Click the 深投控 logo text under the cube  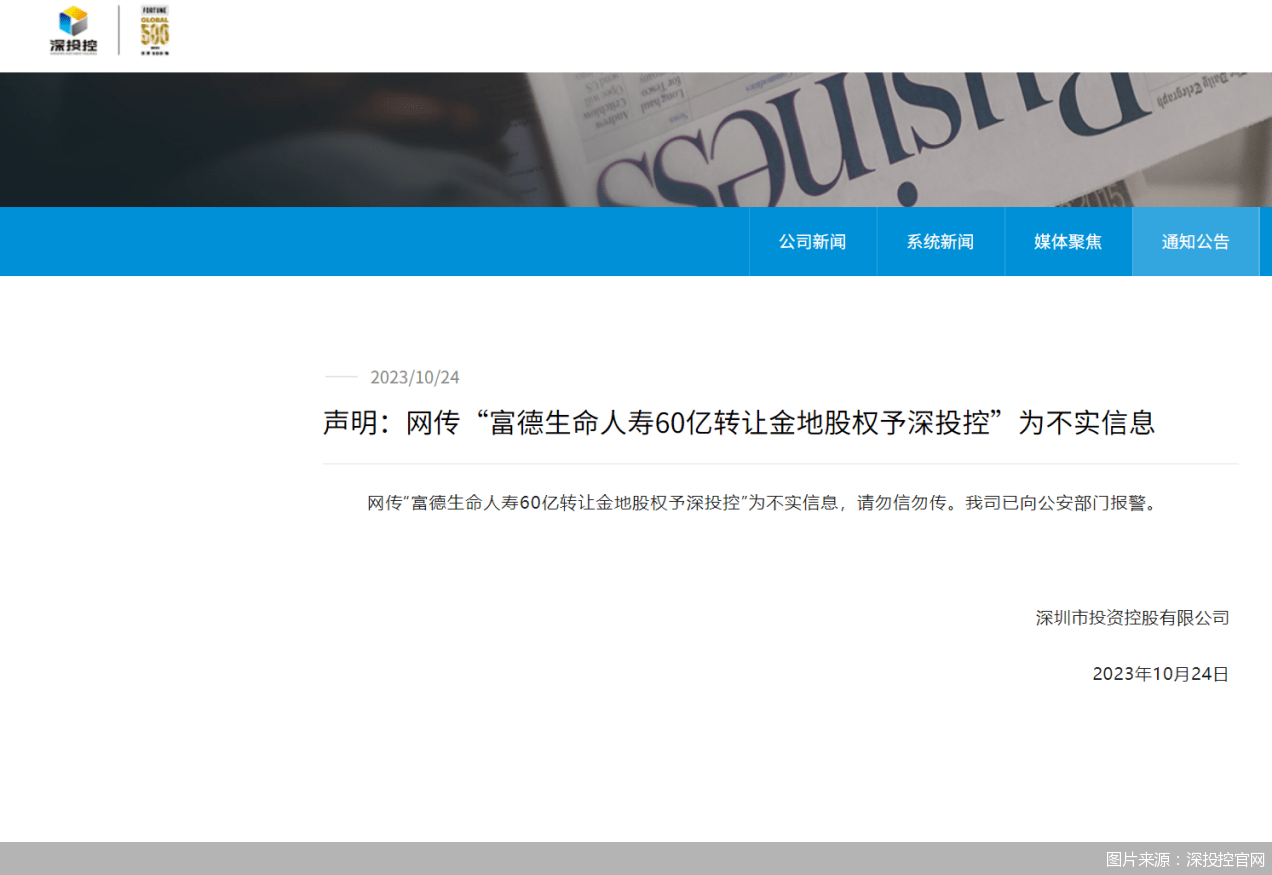[x=73, y=45]
